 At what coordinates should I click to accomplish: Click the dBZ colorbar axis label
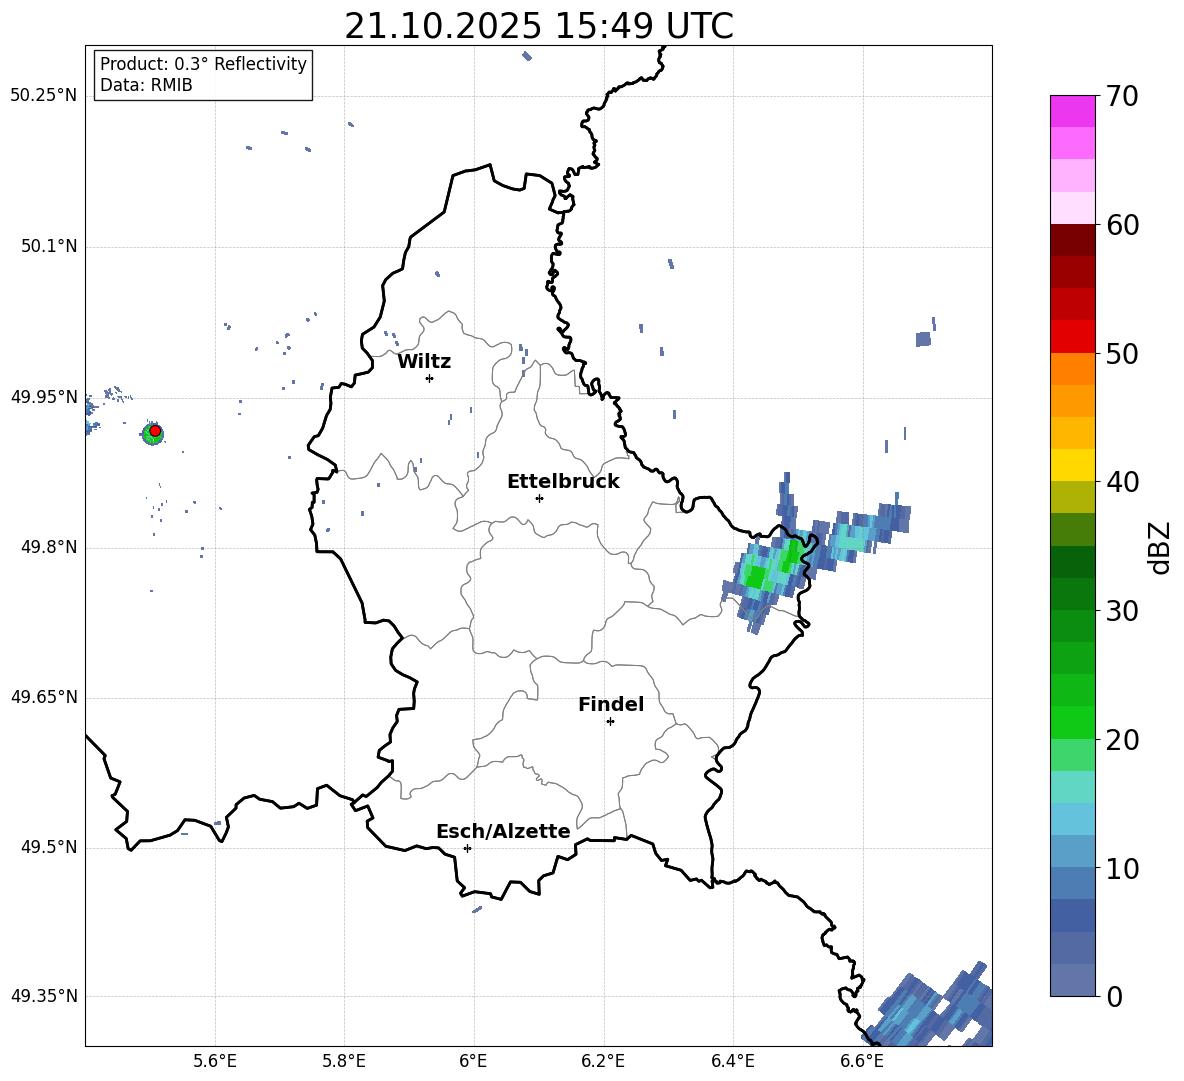point(1161,547)
